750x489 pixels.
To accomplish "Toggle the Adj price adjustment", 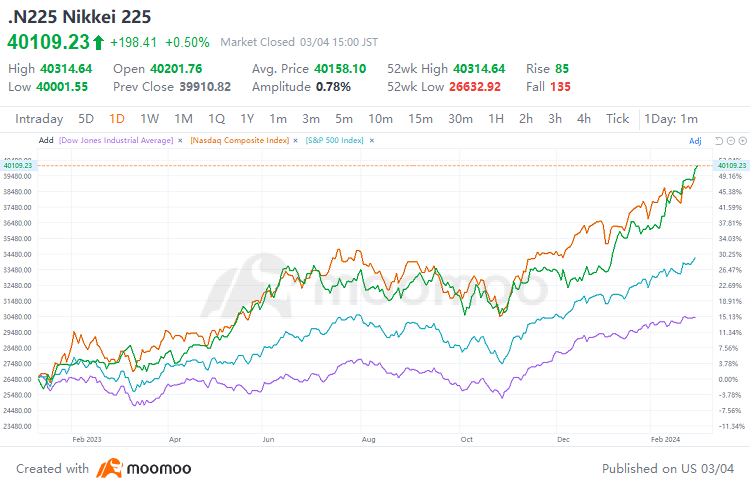I will point(695,141).
